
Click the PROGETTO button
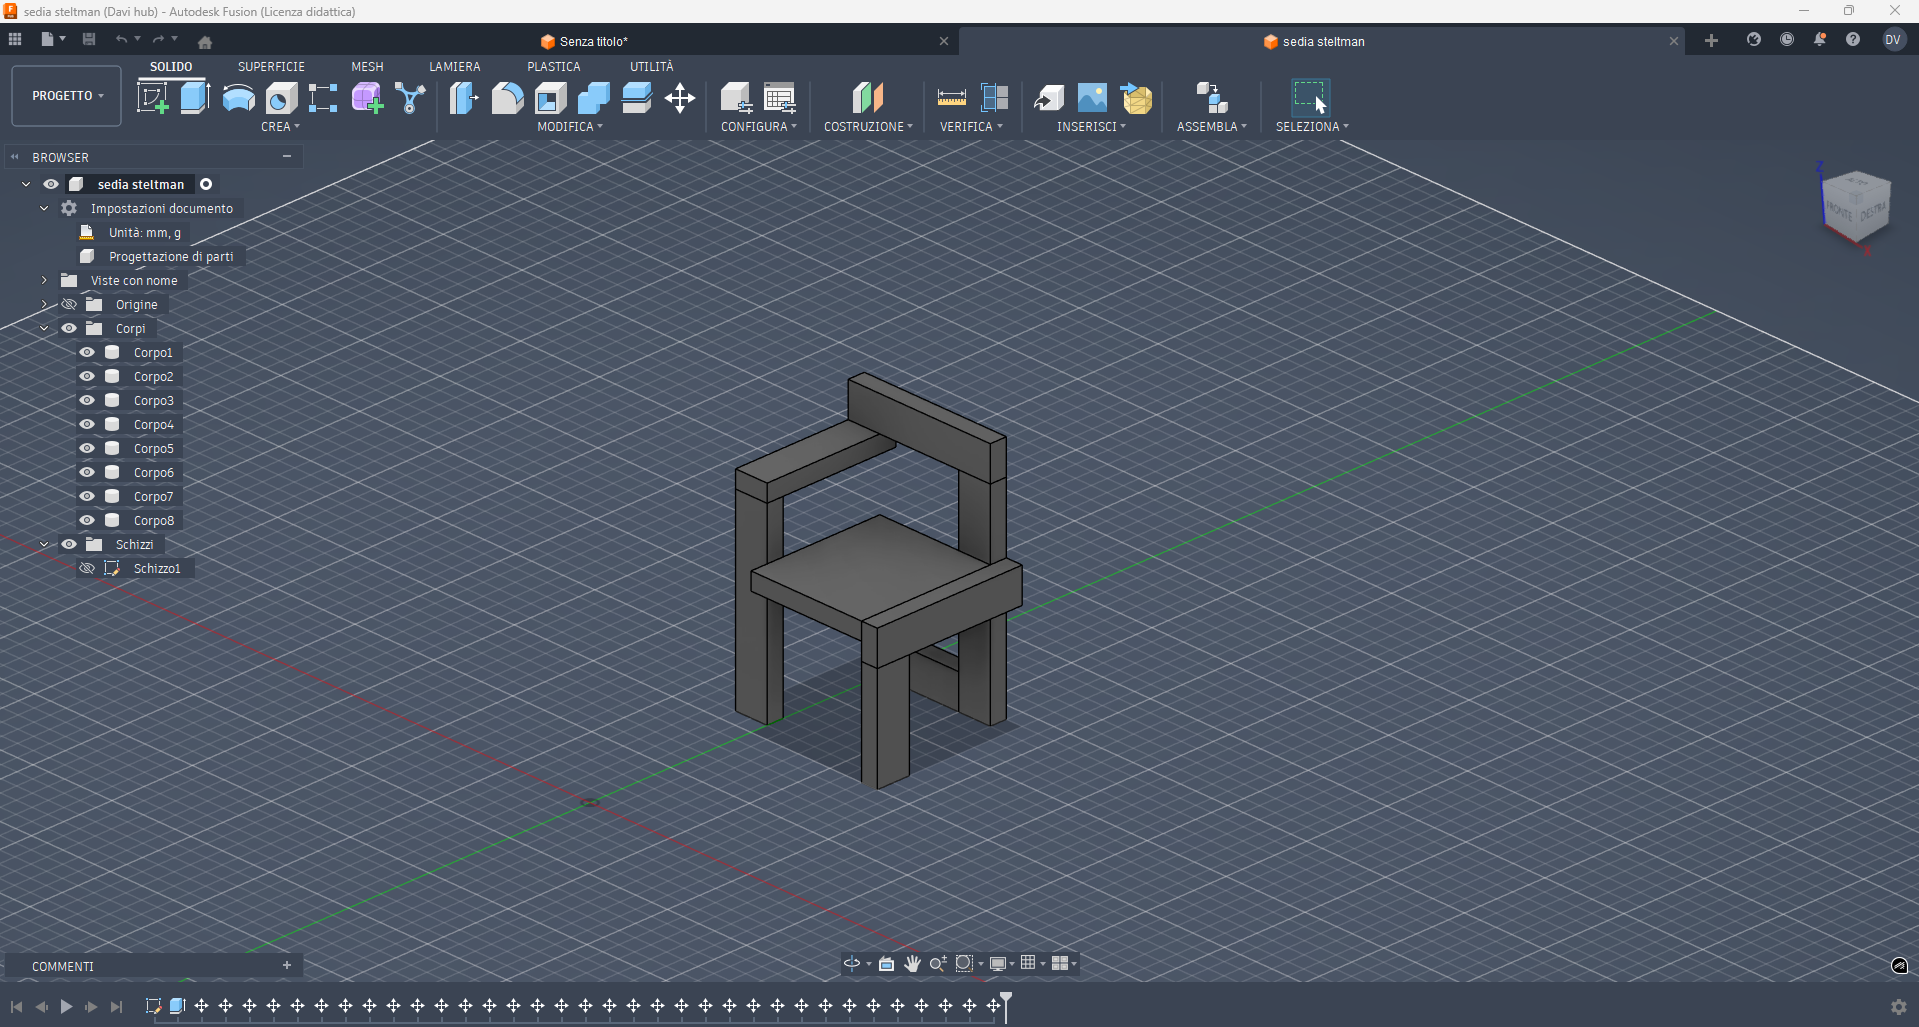[65, 95]
